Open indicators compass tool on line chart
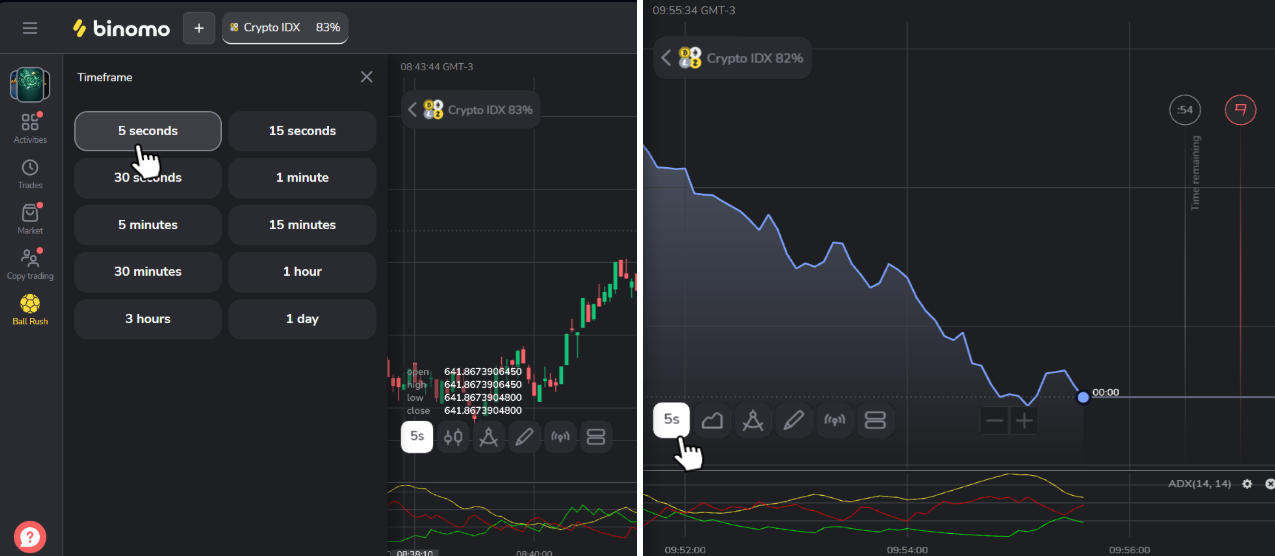1275x556 pixels. tap(753, 421)
